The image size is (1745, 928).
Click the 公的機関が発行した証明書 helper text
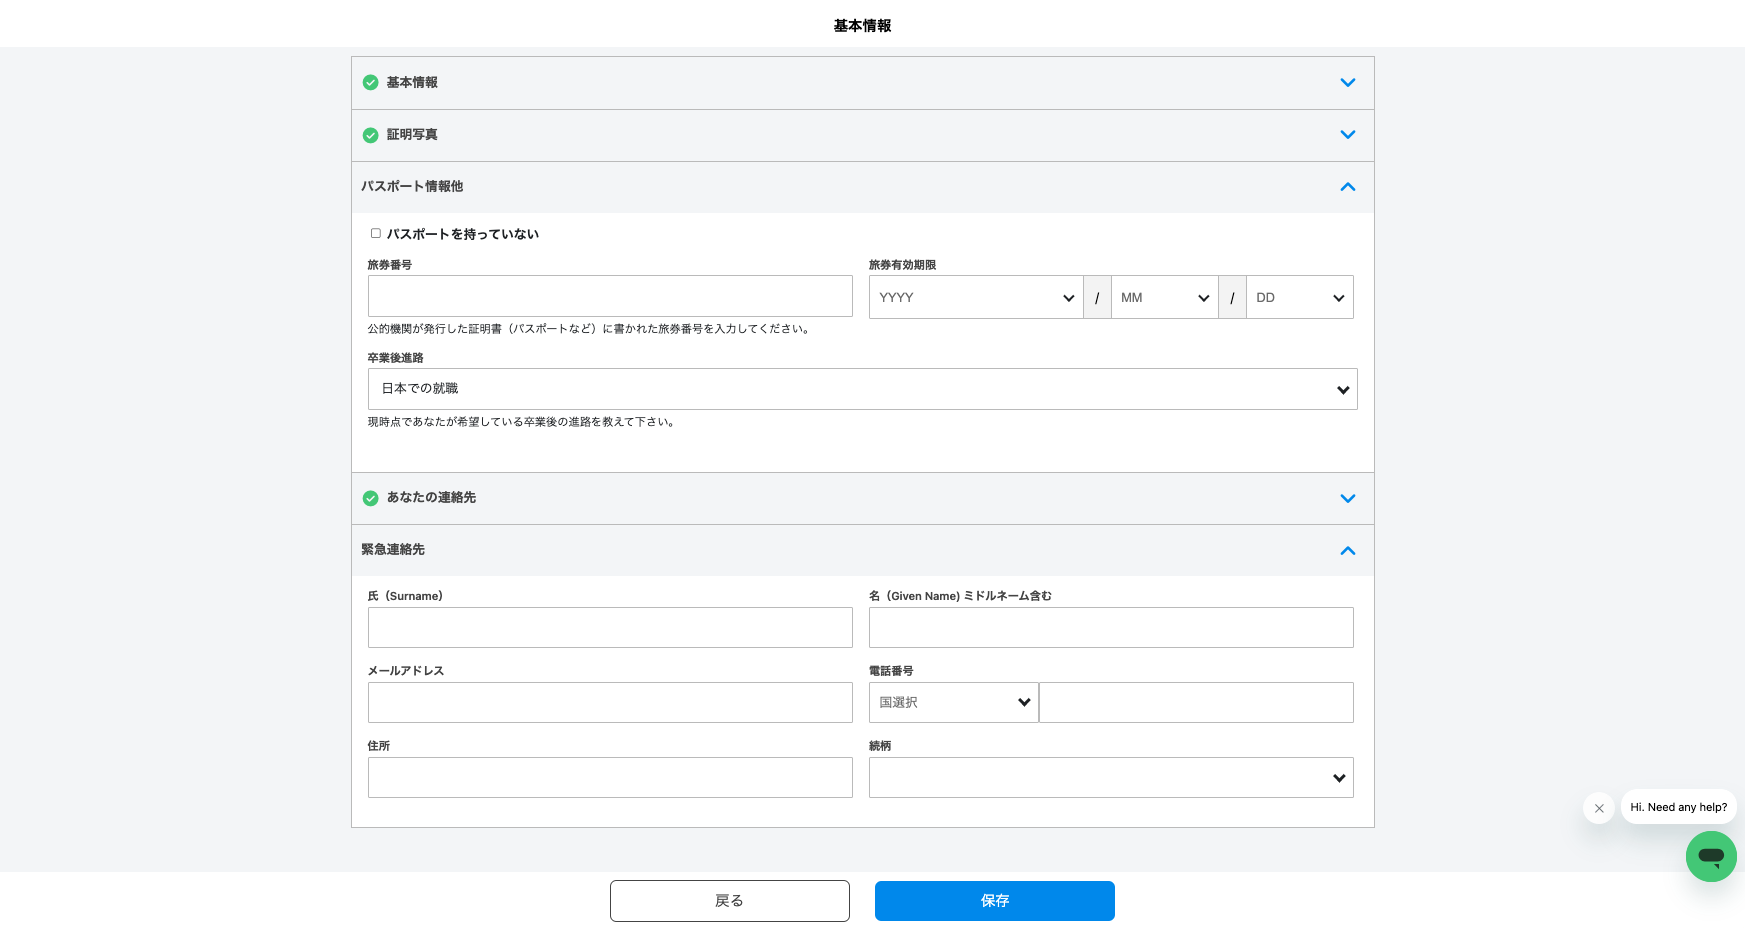[x=590, y=329]
